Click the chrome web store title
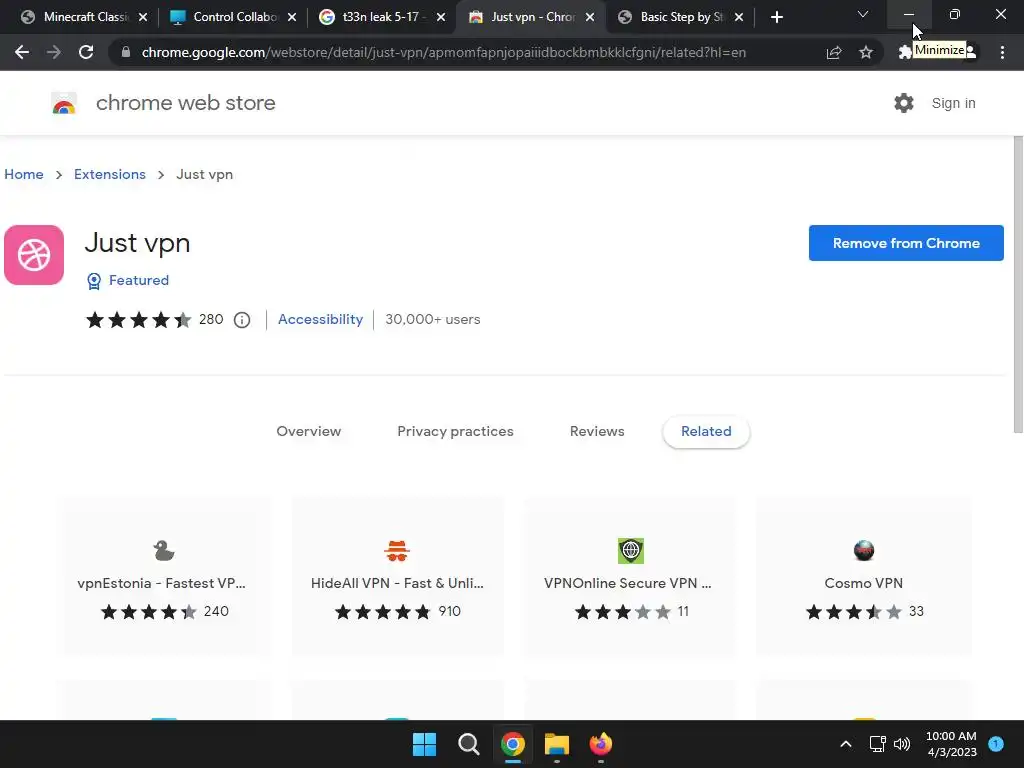The width and height of the screenshot is (1024, 768). point(185,103)
